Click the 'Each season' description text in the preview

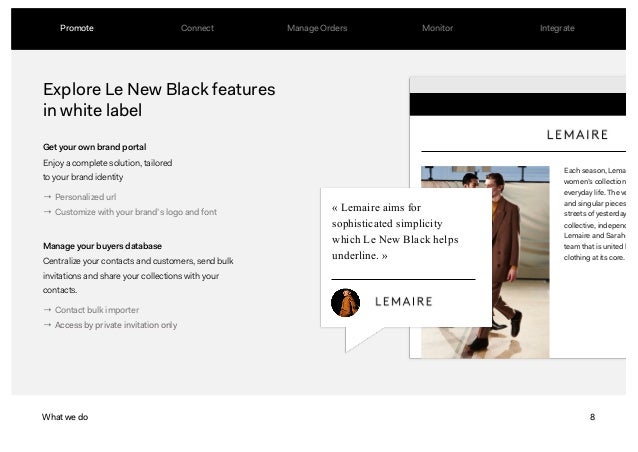tap(594, 214)
